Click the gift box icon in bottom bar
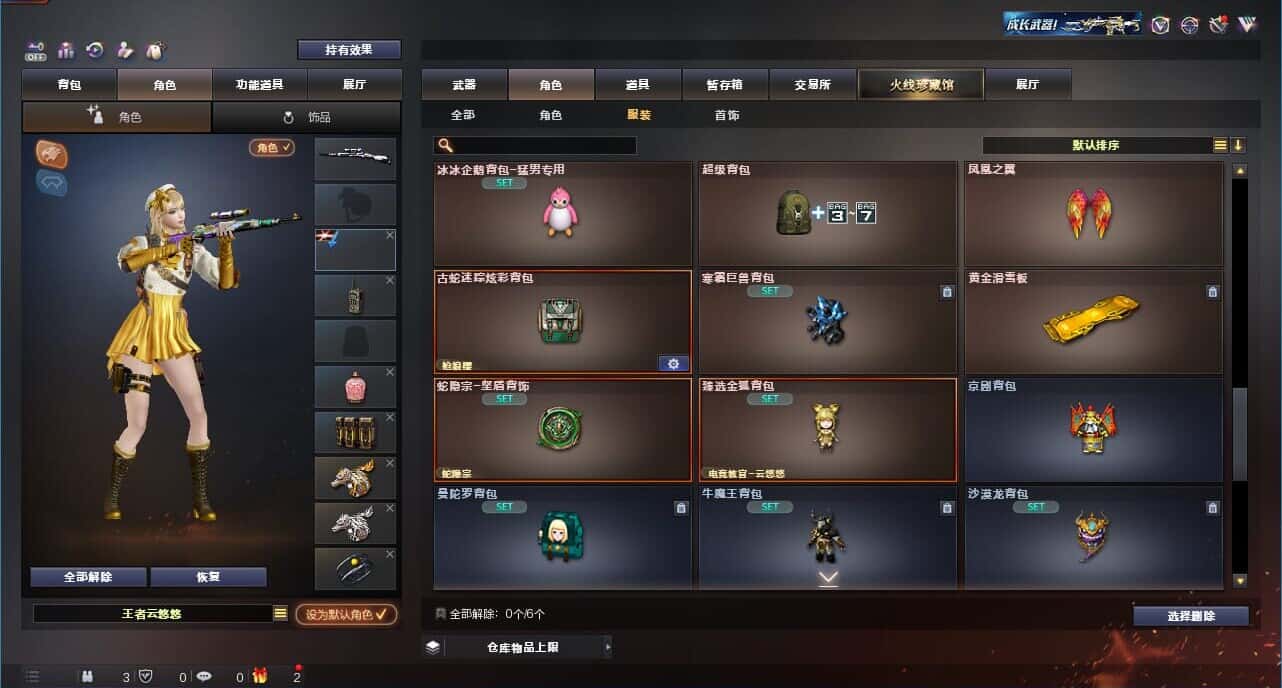This screenshot has height=688, width=1282. 260,676
